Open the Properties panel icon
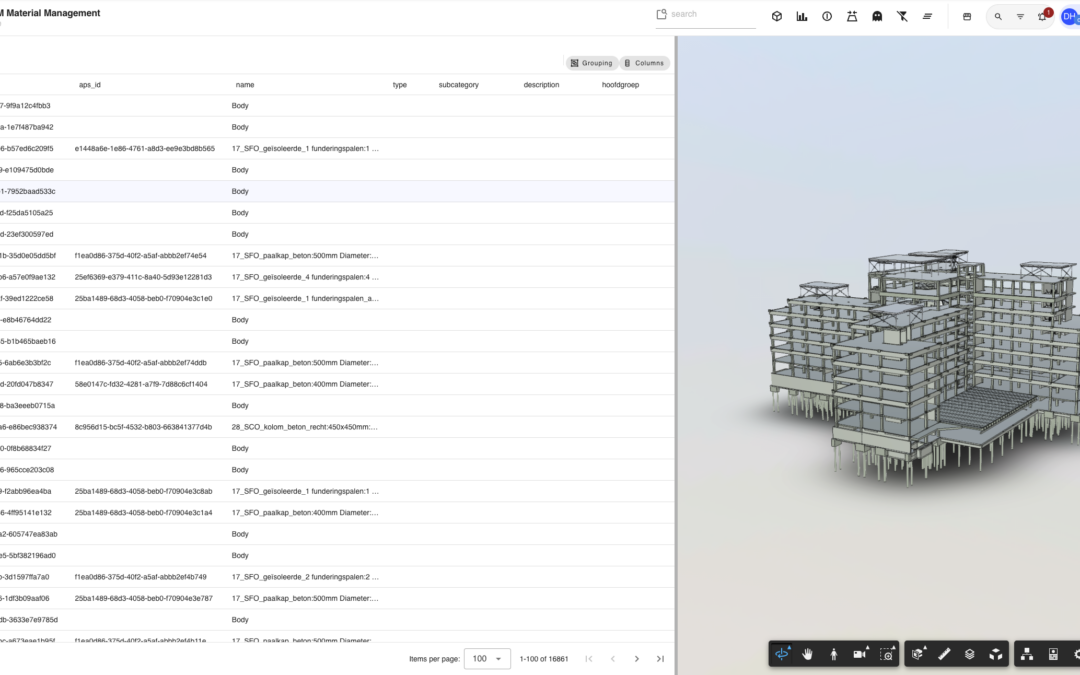The image size is (1080, 675). (x=1053, y=654)
